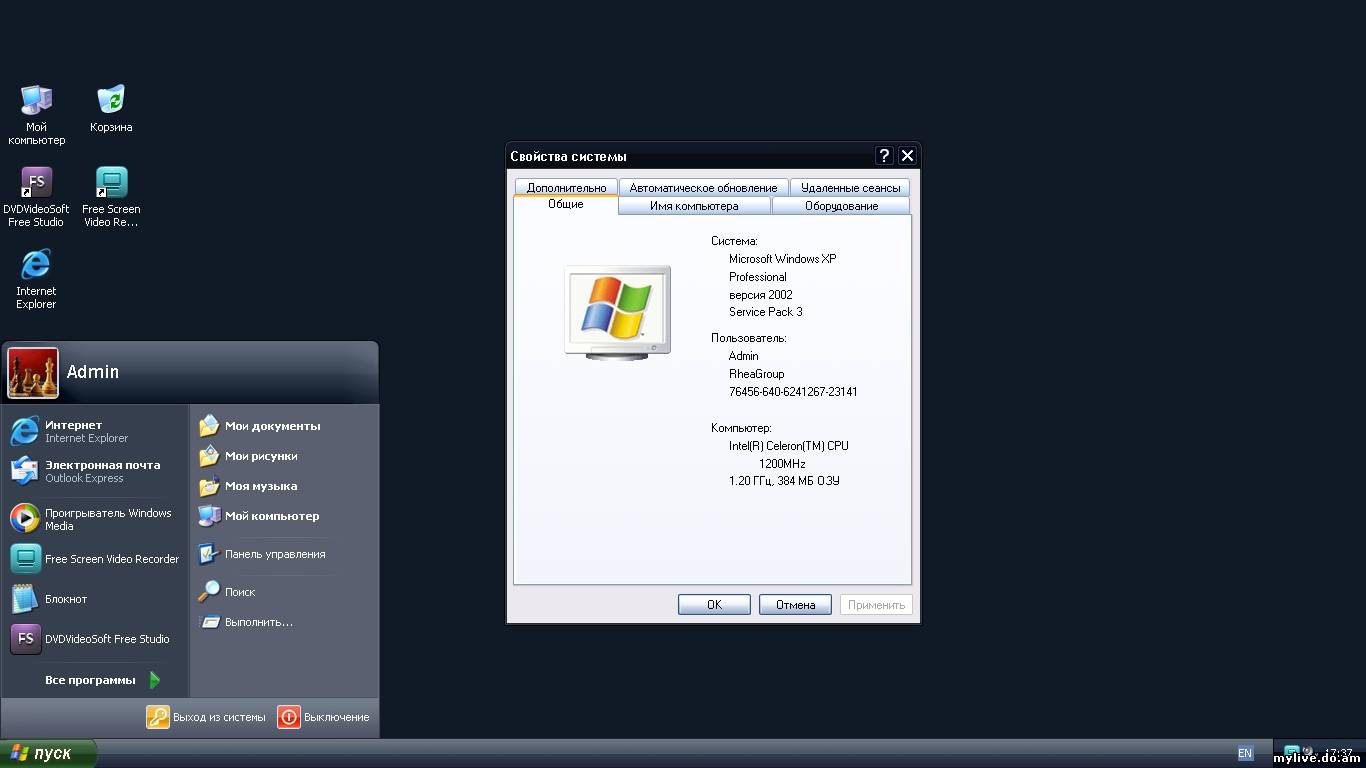The image size is (1366, 768).
Task: Open Free Screen Video Recorder desktop shortcut
Action: point(111,184)
